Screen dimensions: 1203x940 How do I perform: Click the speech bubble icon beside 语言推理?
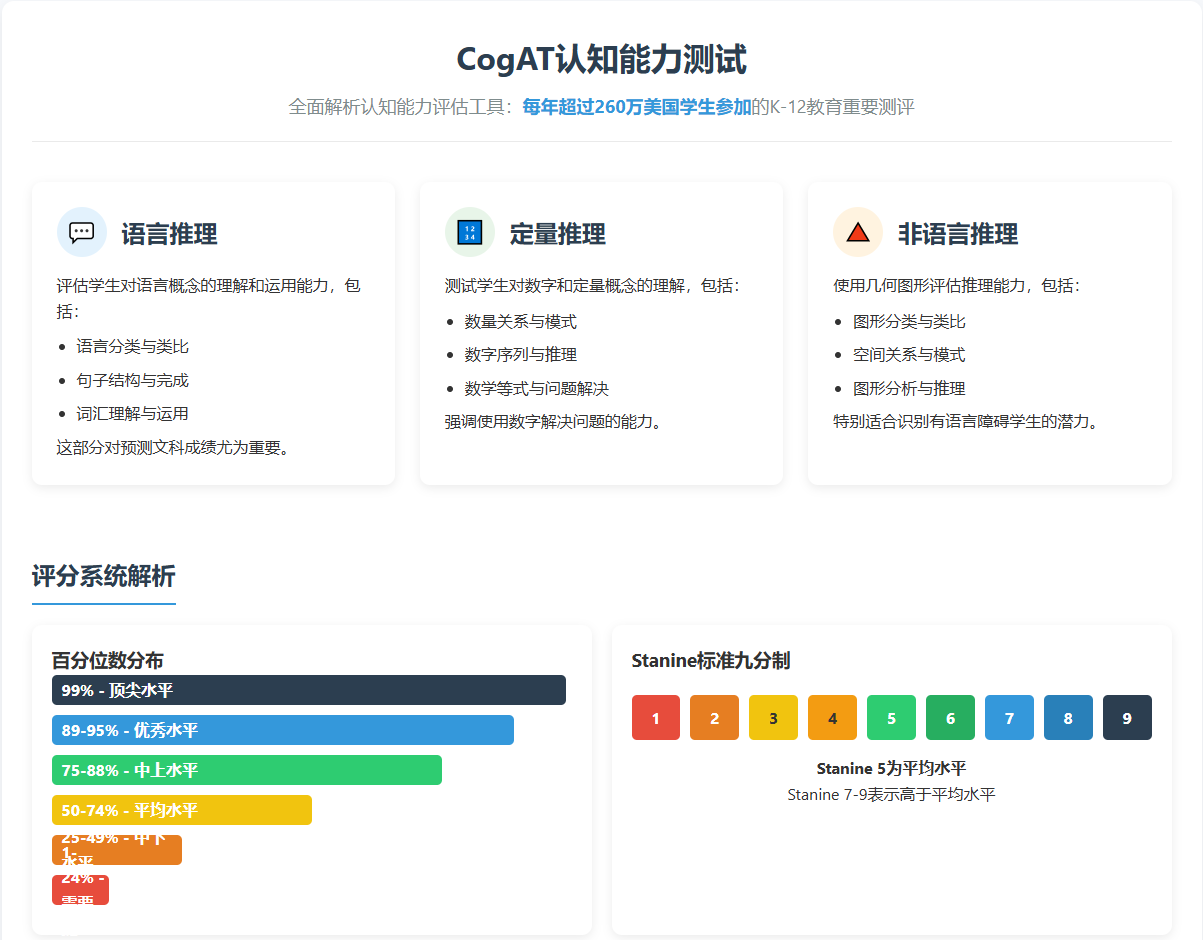[82, 232]
